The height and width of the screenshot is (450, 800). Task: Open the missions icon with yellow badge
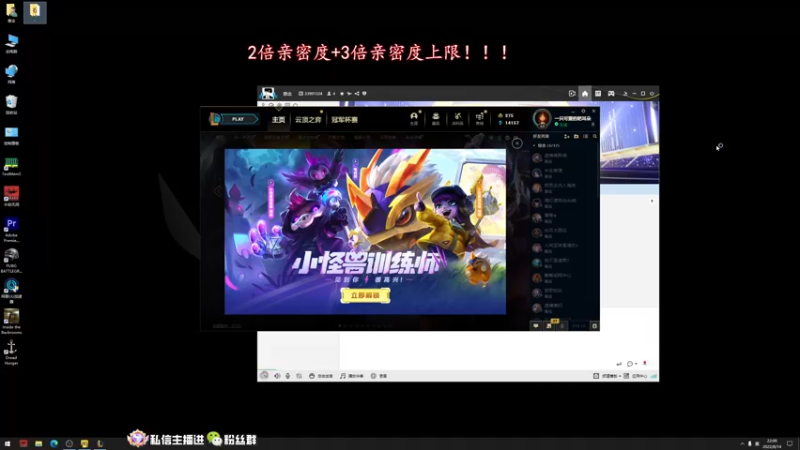tap(549, 326)
